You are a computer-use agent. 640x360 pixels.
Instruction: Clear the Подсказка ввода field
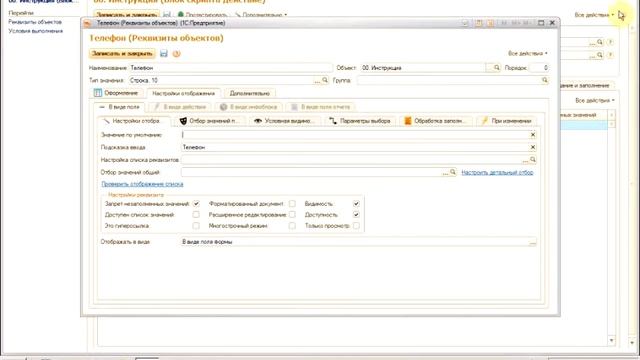pyautogui.click(x=533, y=147)
